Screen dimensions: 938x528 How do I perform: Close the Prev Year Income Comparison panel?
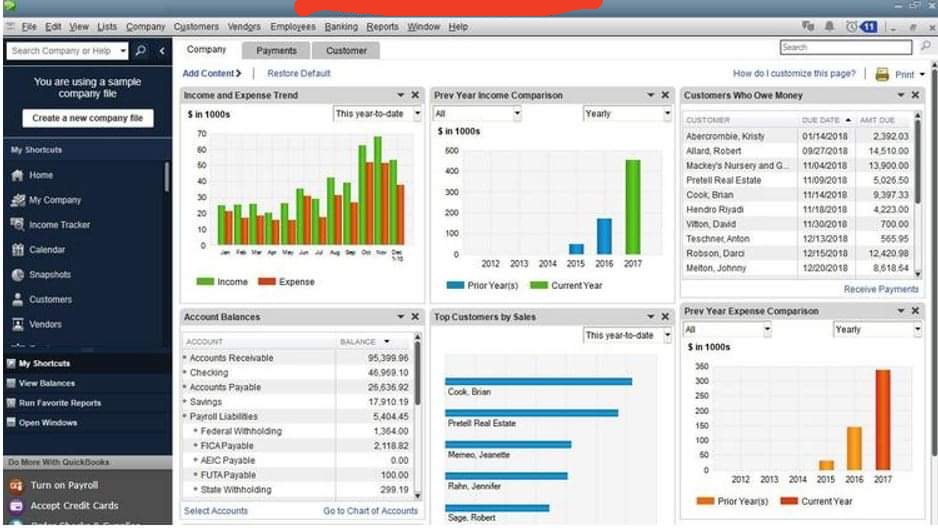point(665,94)
